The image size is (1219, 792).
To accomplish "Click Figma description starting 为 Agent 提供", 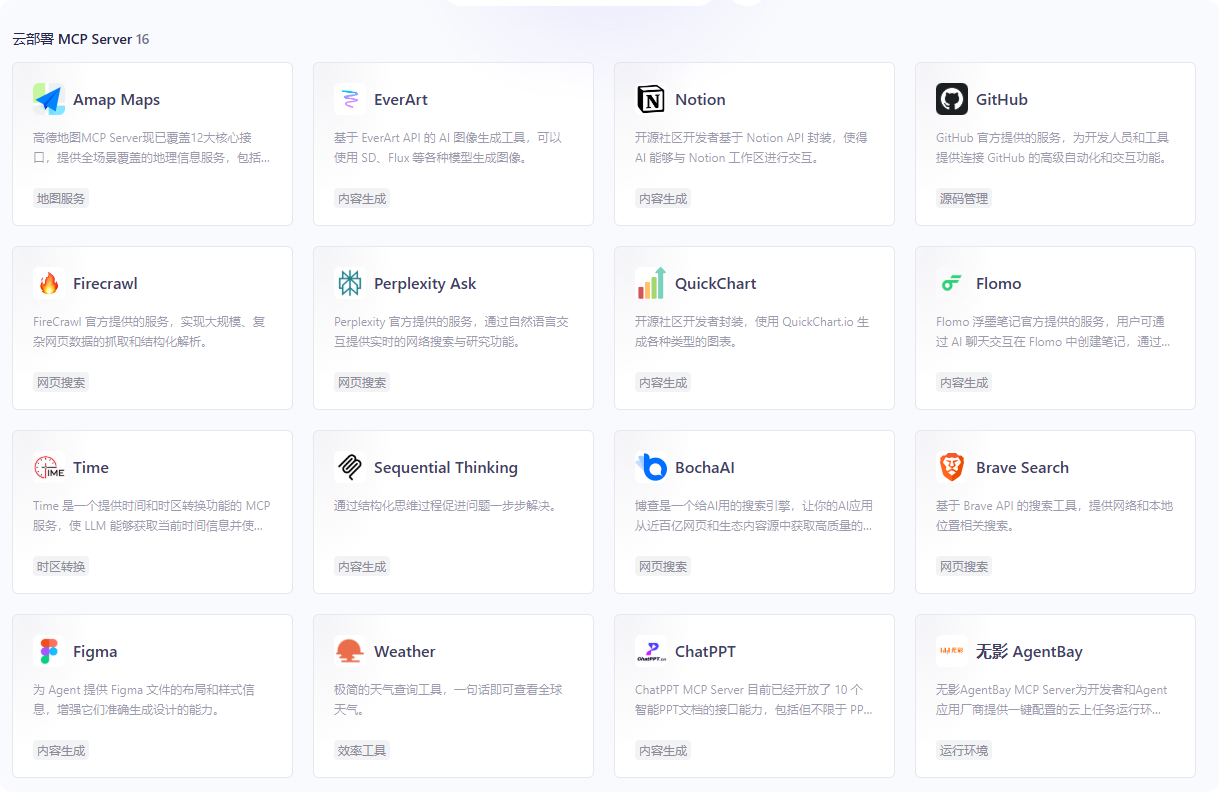I will tap(144, 699).
